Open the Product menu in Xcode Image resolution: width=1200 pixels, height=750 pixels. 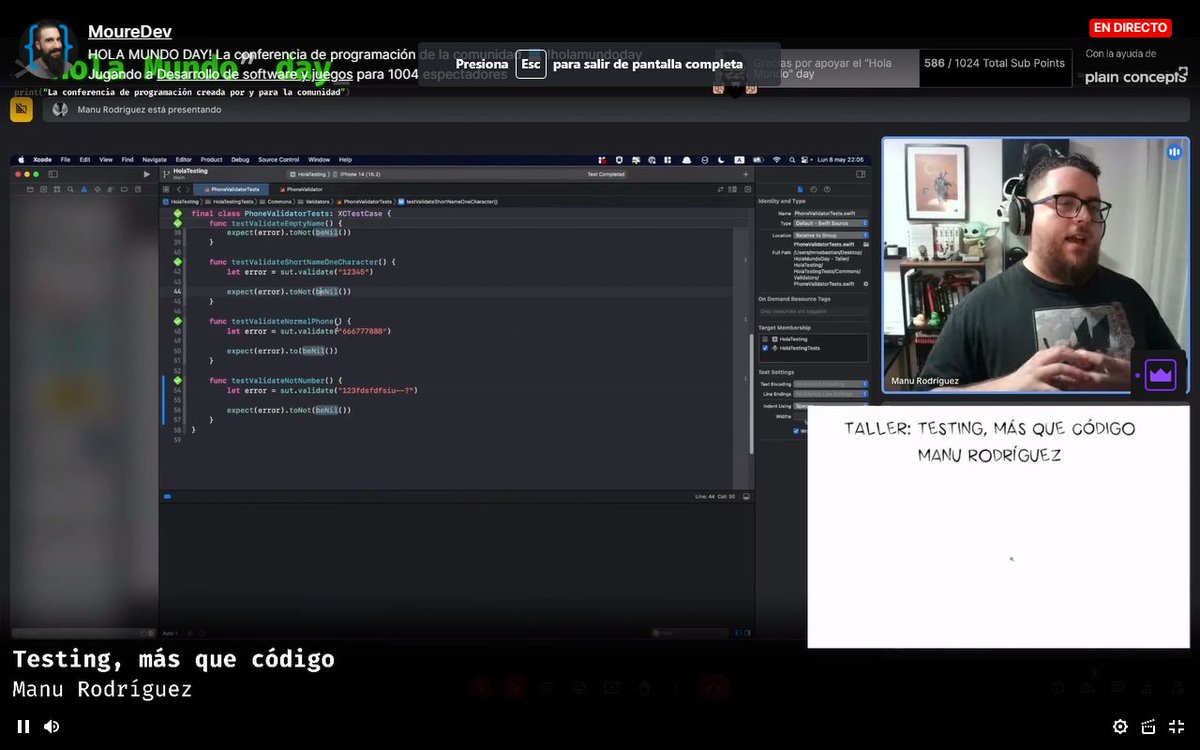tap(212, 160)
